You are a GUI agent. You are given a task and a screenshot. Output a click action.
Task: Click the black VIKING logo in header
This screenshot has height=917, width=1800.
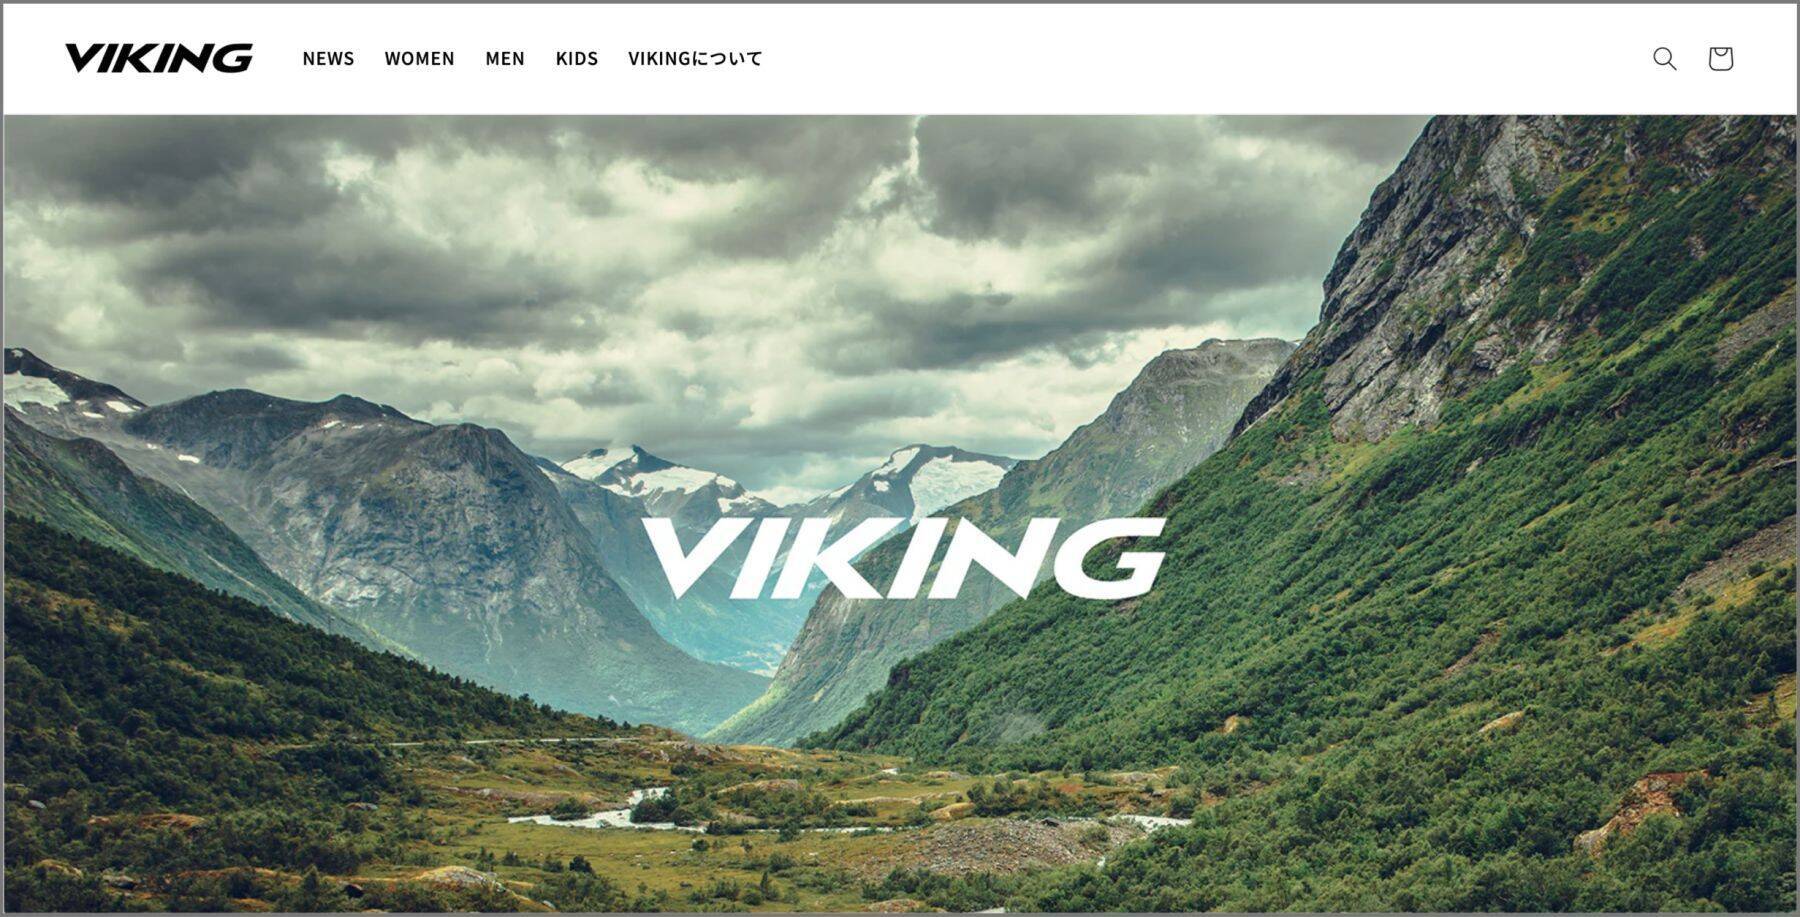point(159,59)
